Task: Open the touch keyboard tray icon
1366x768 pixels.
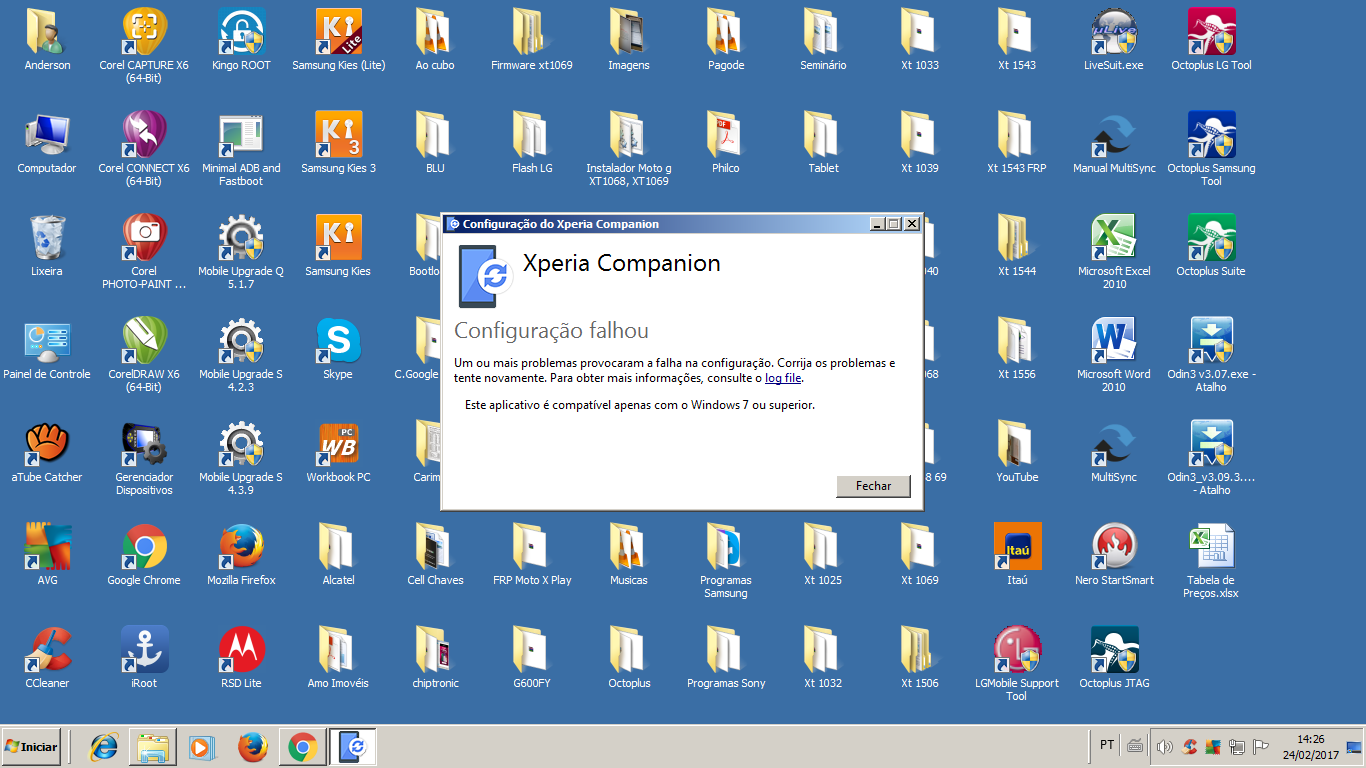Action: [x=1135, y=745]
